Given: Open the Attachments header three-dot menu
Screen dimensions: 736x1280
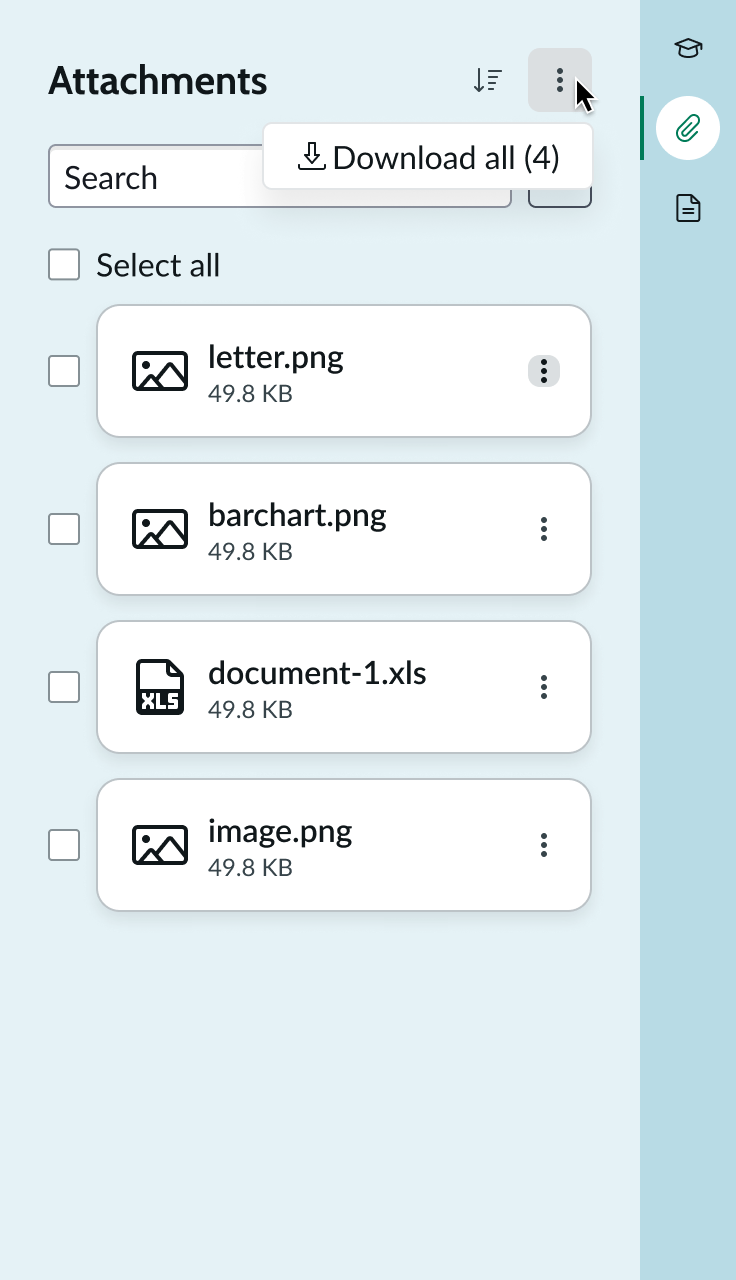Looking at the screenshot, I should (560, 80).
